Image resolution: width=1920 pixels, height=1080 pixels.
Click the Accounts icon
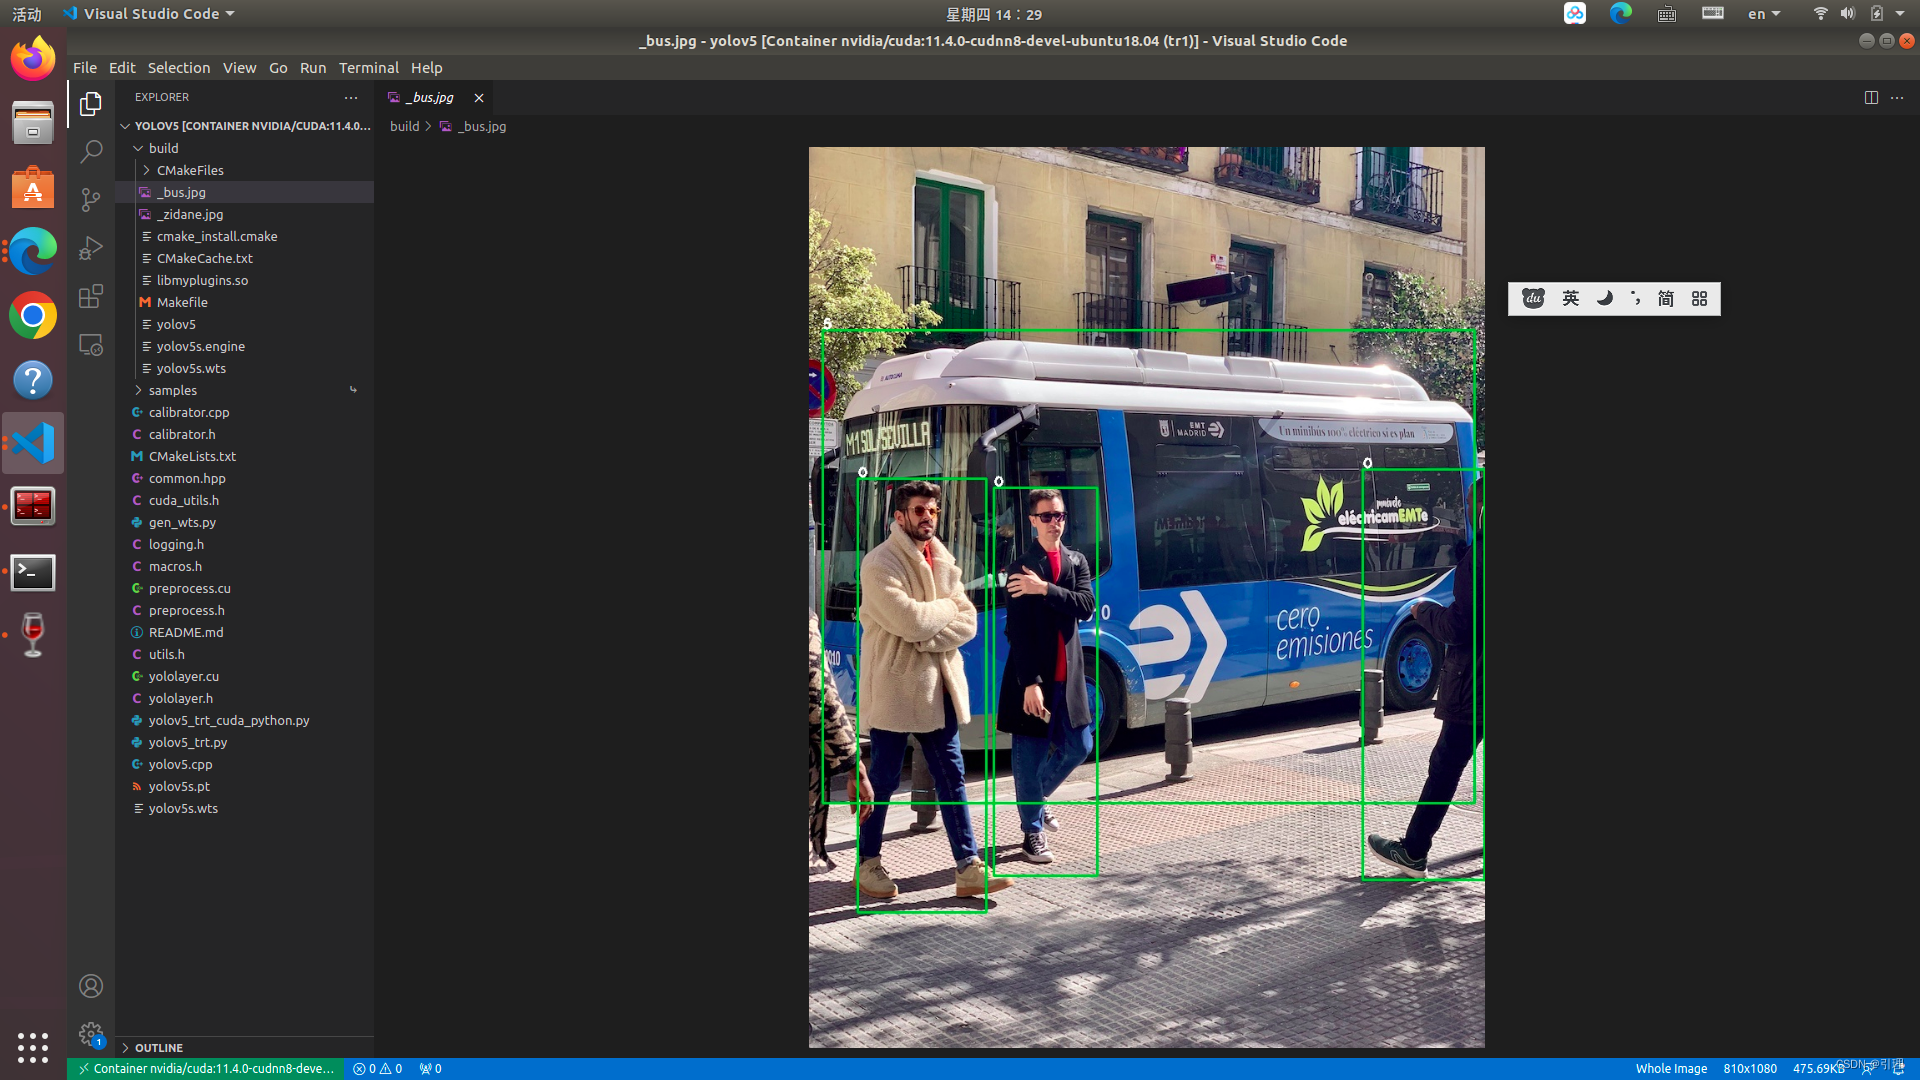(x=91, y=986)
